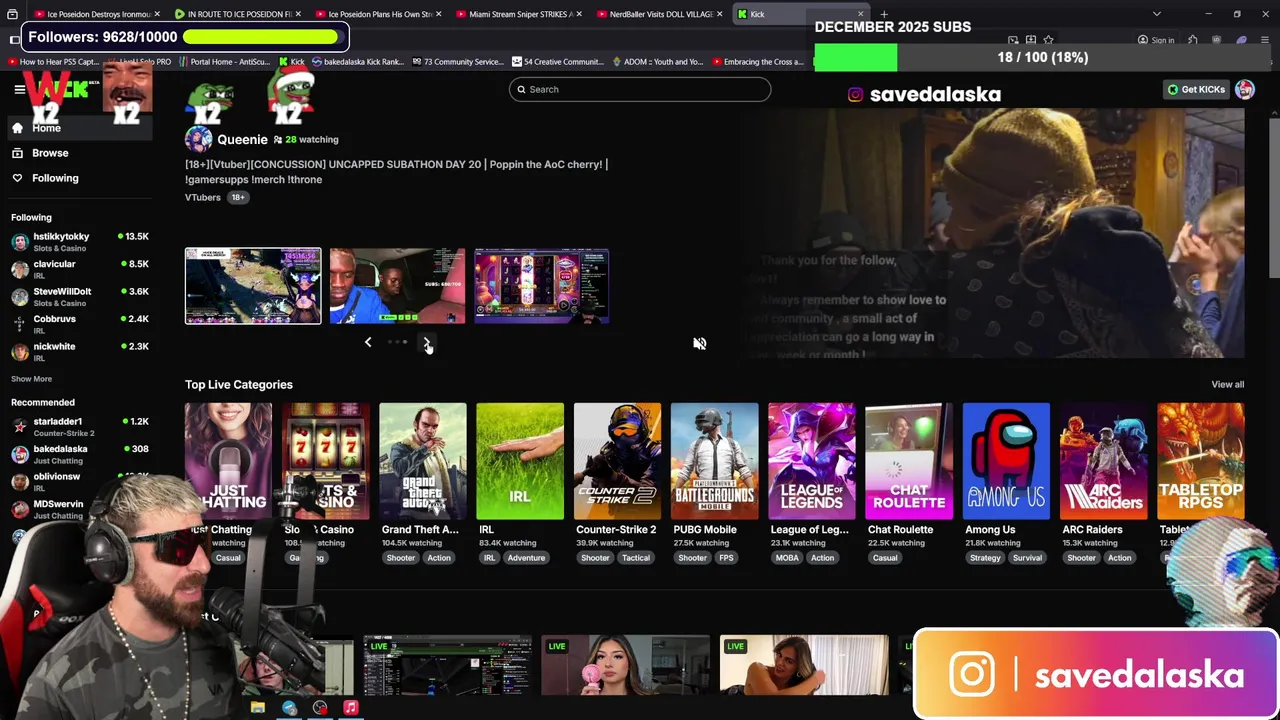Click the FPS tag under PUBG Mobile

[725, 558]
